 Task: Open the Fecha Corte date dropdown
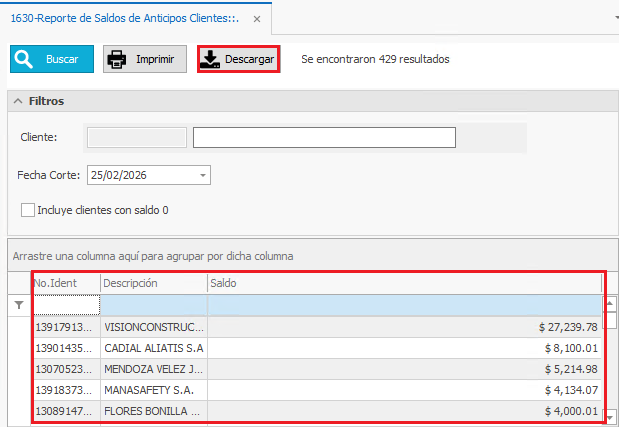(x=203, y=175)
